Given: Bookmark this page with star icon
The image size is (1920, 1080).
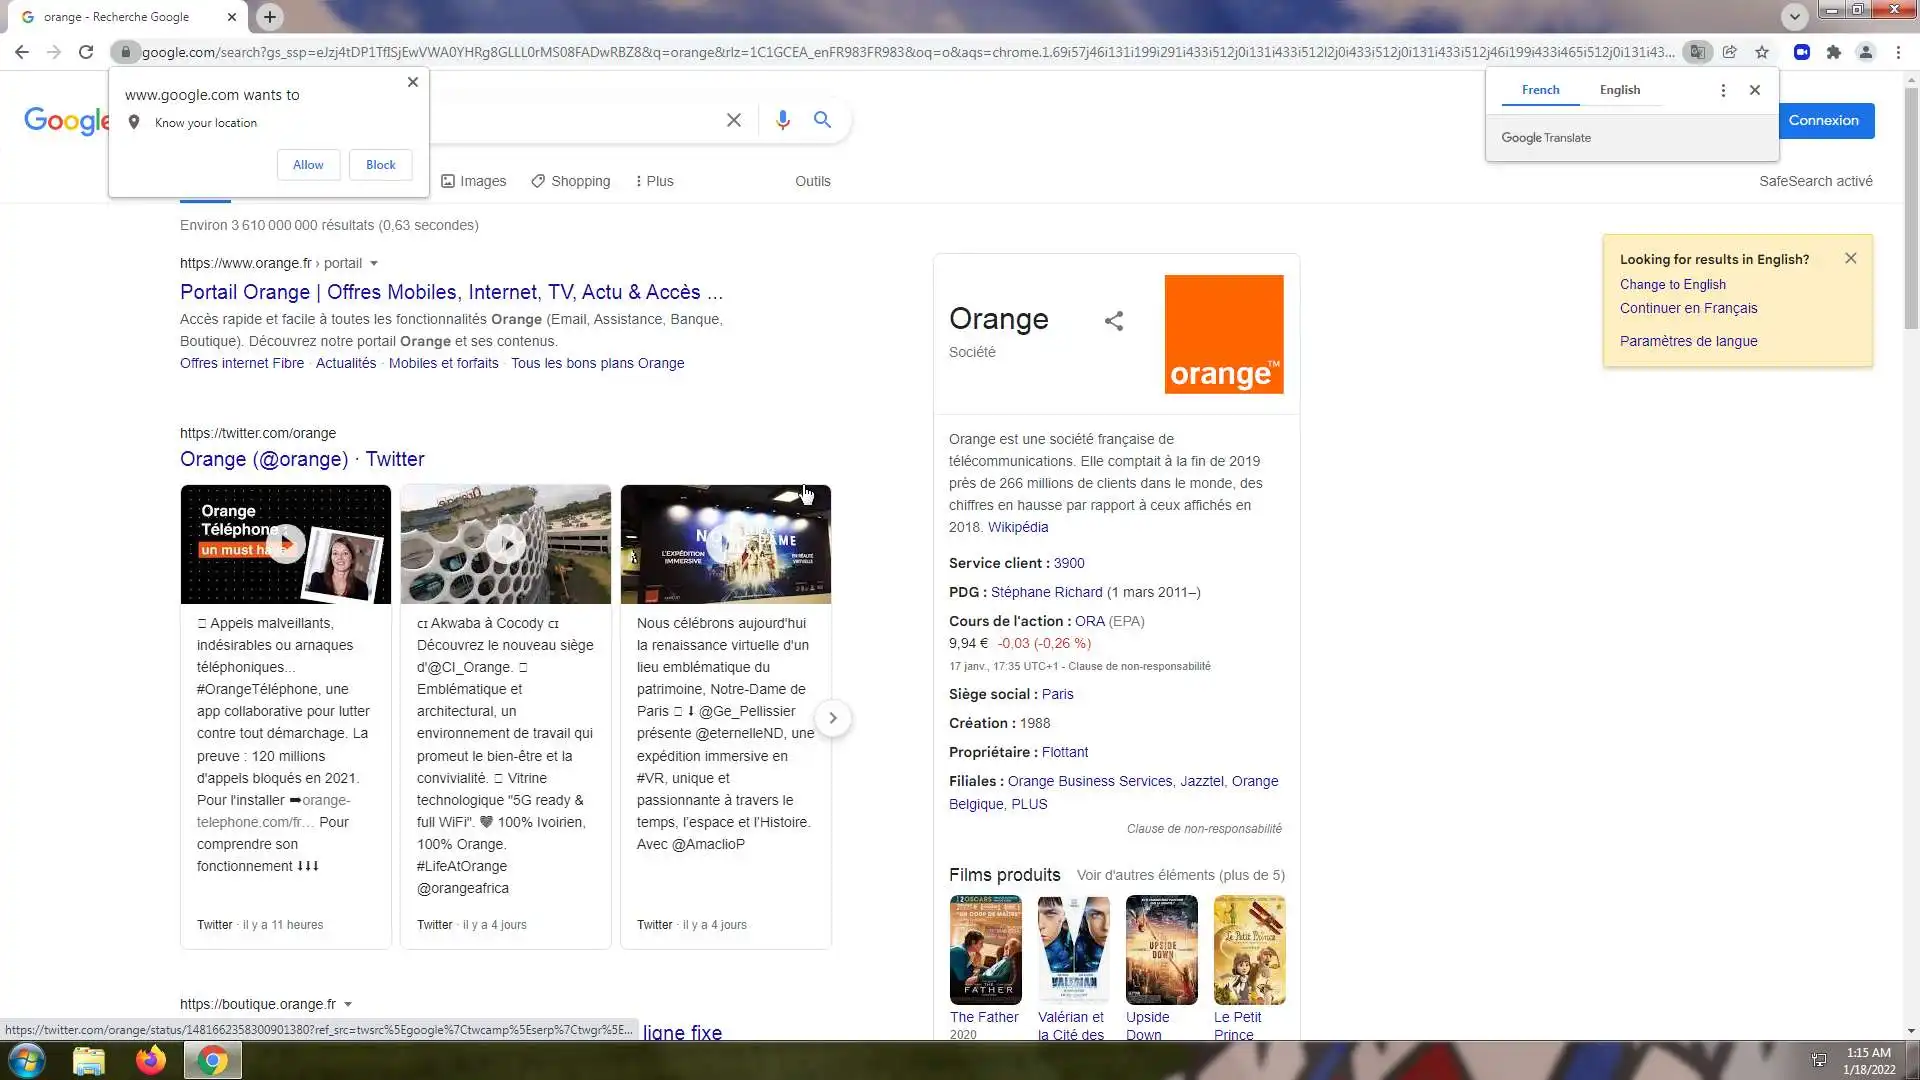Looking at the screenshot, I should coord(1762,52).
